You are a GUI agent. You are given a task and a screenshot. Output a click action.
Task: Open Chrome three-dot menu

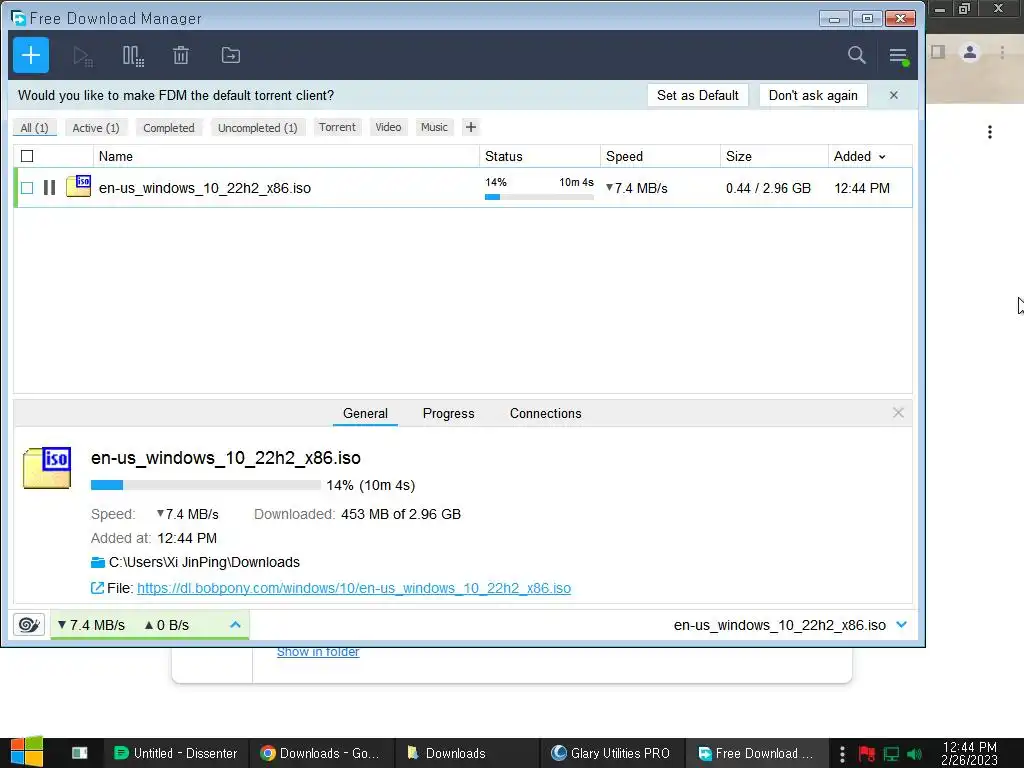(x=1002, y=52)
